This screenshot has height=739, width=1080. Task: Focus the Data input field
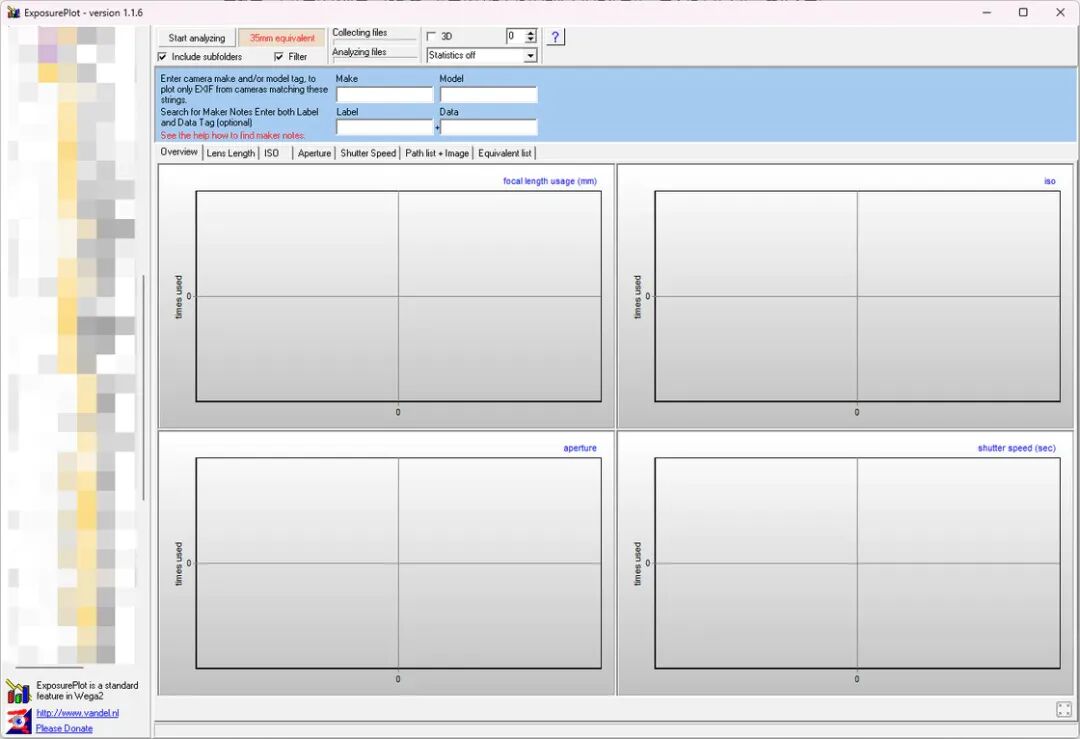488,127
